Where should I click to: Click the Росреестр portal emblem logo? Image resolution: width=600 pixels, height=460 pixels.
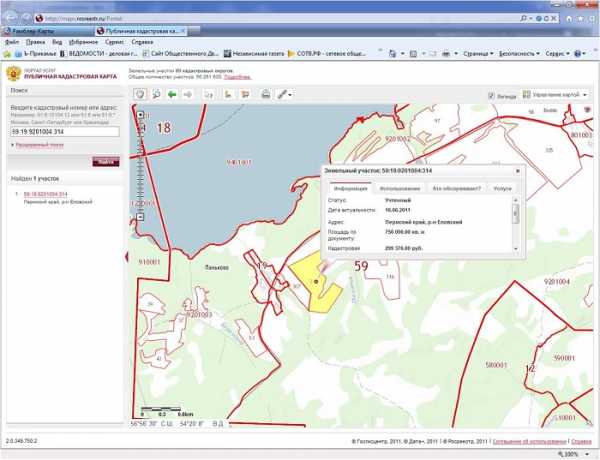[x=13, y=73]
